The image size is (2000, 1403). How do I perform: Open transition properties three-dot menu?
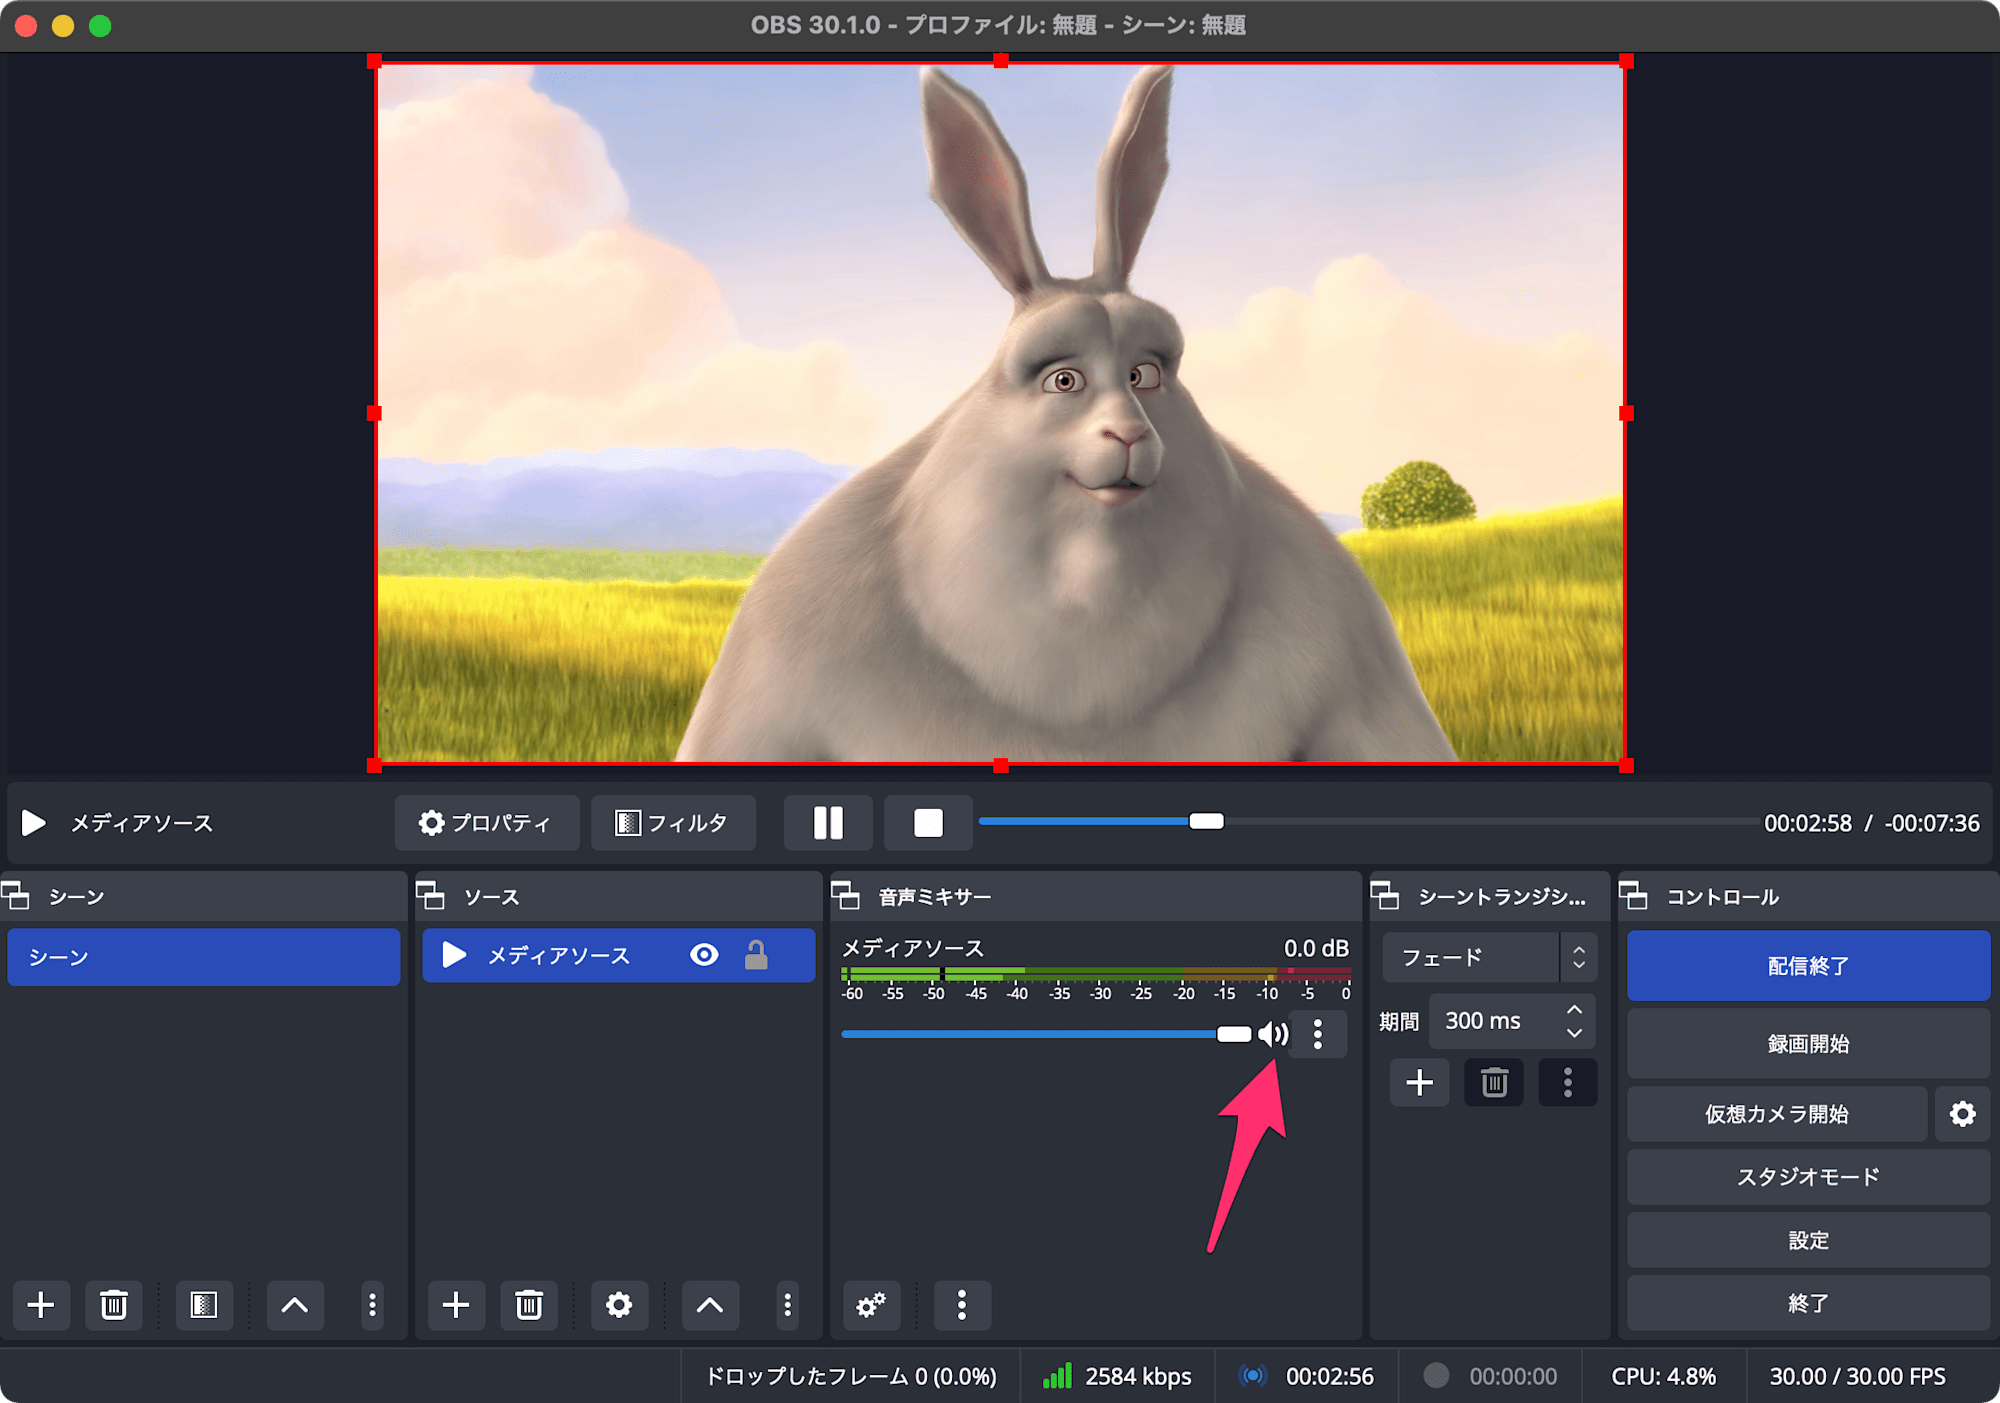click(1567, 1082)
